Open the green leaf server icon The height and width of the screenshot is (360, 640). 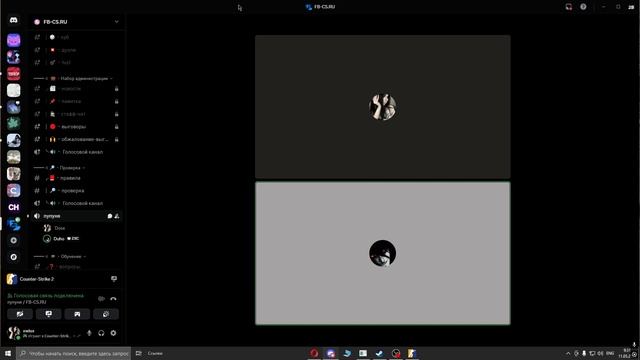(x=13, y=123)
